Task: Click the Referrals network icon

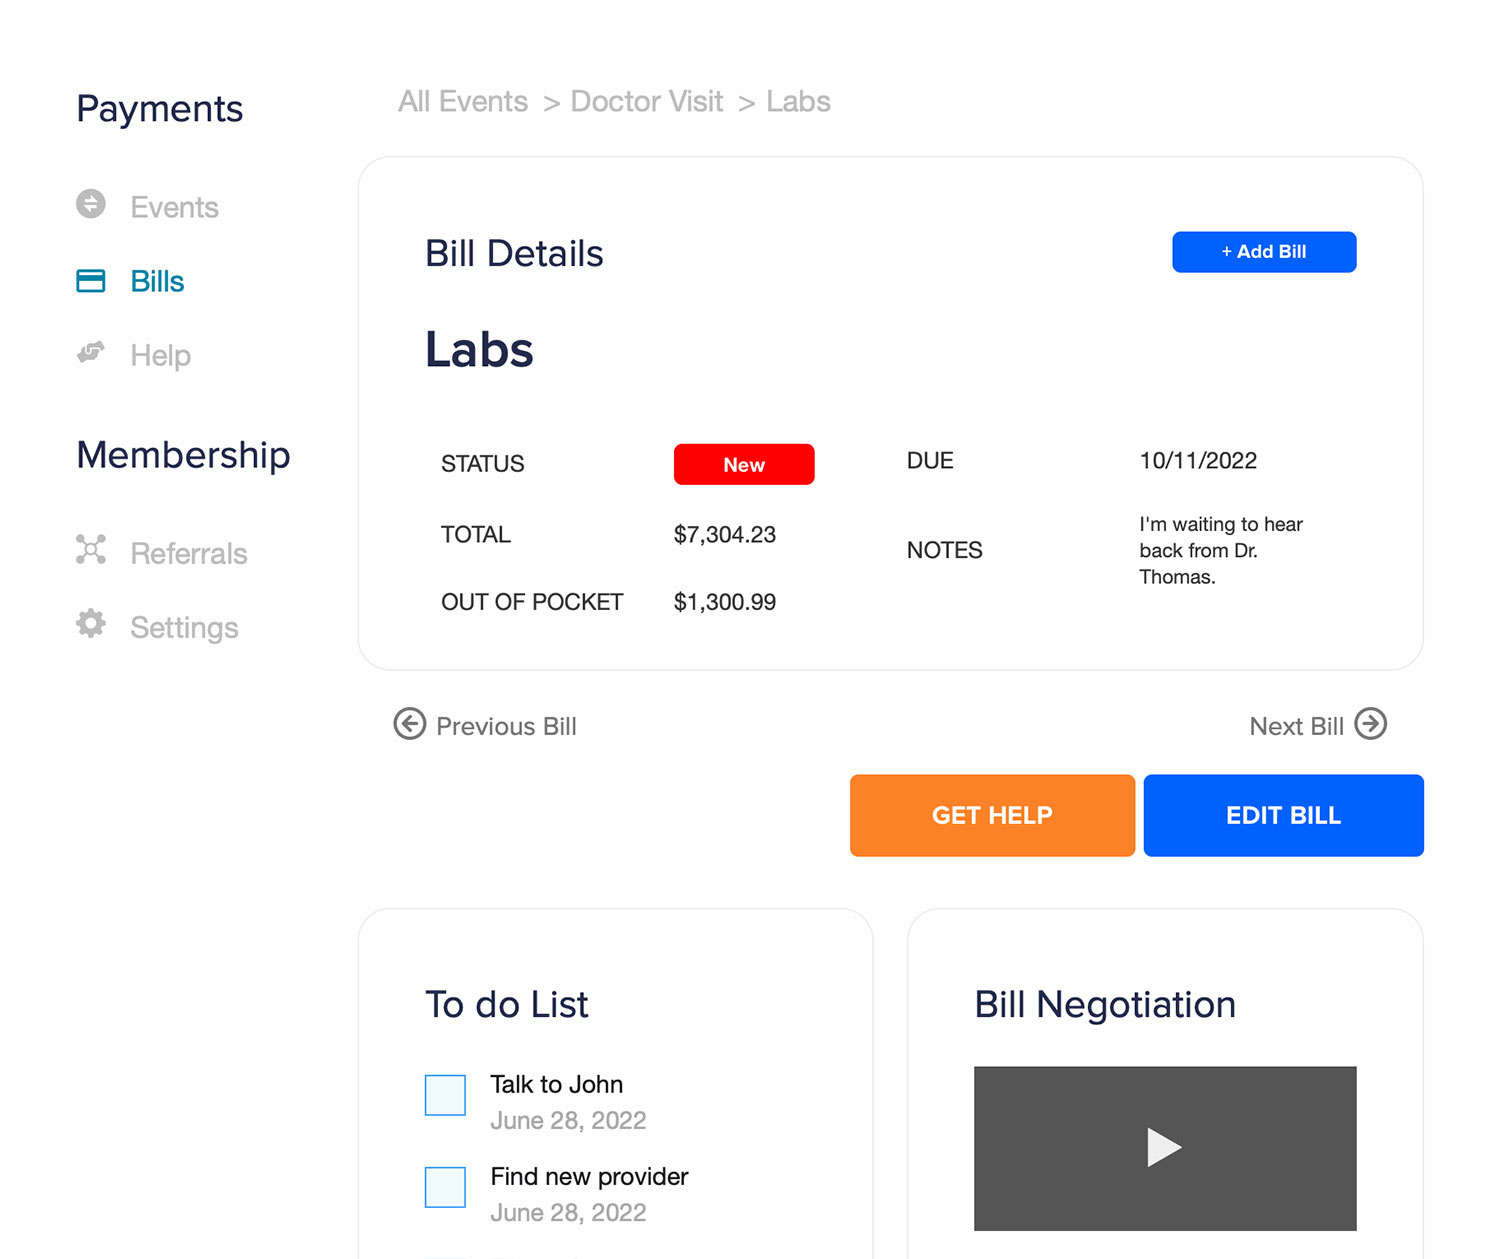Action: point(91,550)
